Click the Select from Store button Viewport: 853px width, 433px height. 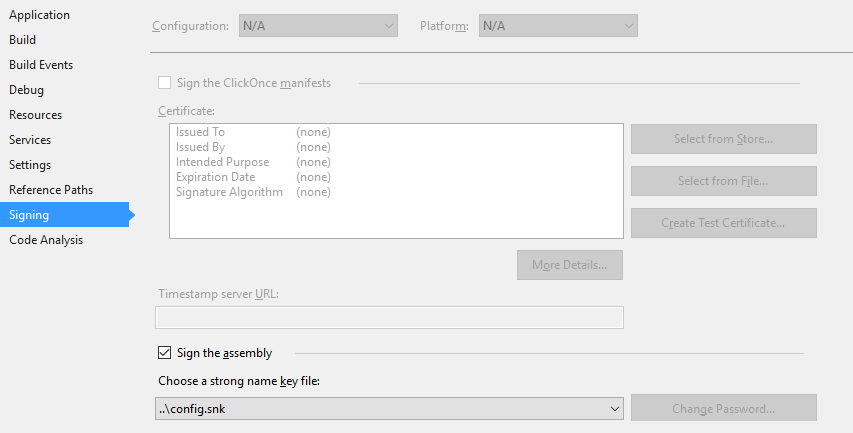pyautogui.click(x=724, y=139)
